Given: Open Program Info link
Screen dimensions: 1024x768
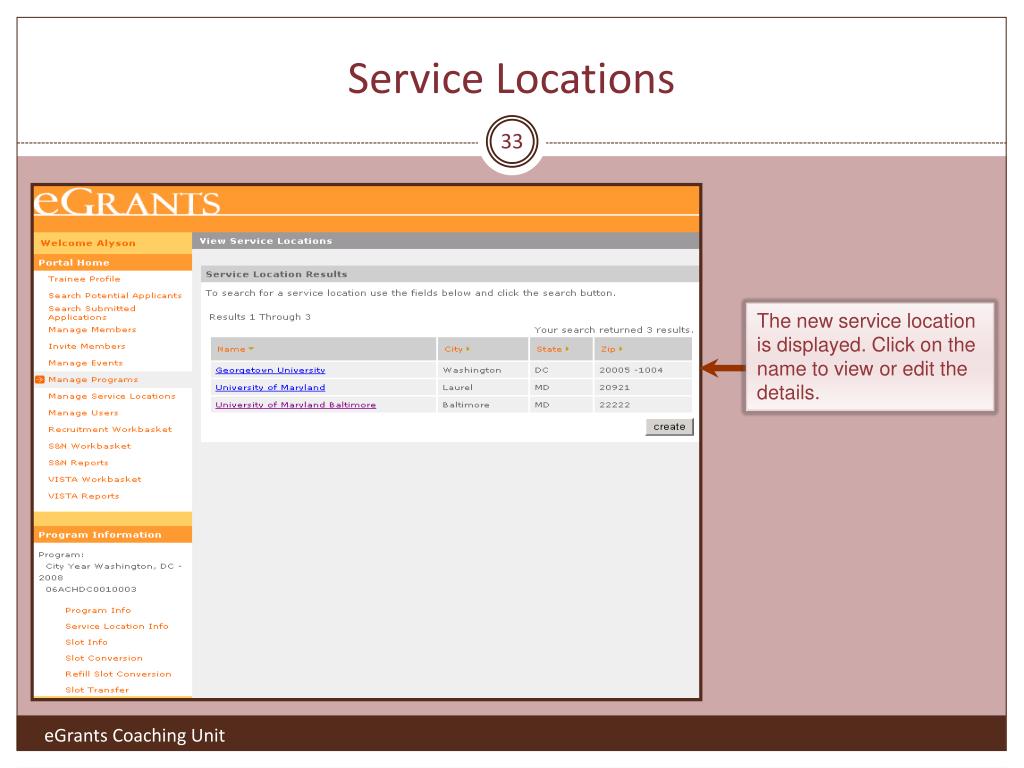Looking at the screenshot, I should tap(98, 611).
